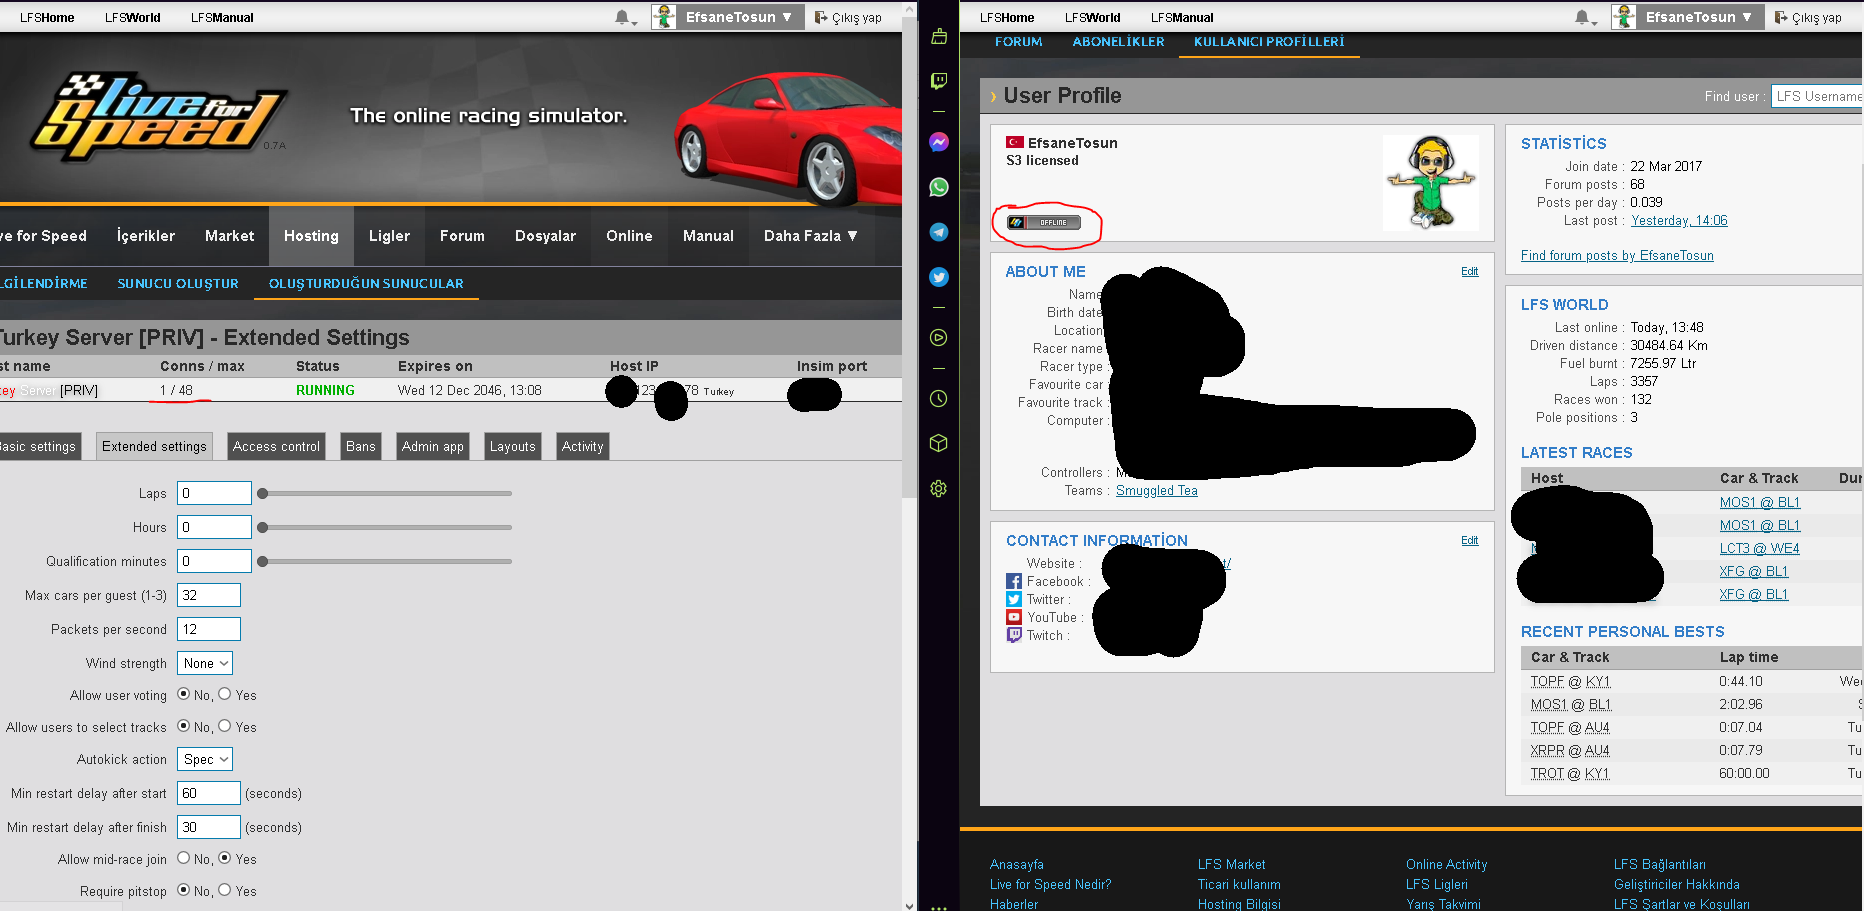Focus the Find user LFS Username field
This screenshot has width=1864, height=911.
click(x=1817, y=96)
